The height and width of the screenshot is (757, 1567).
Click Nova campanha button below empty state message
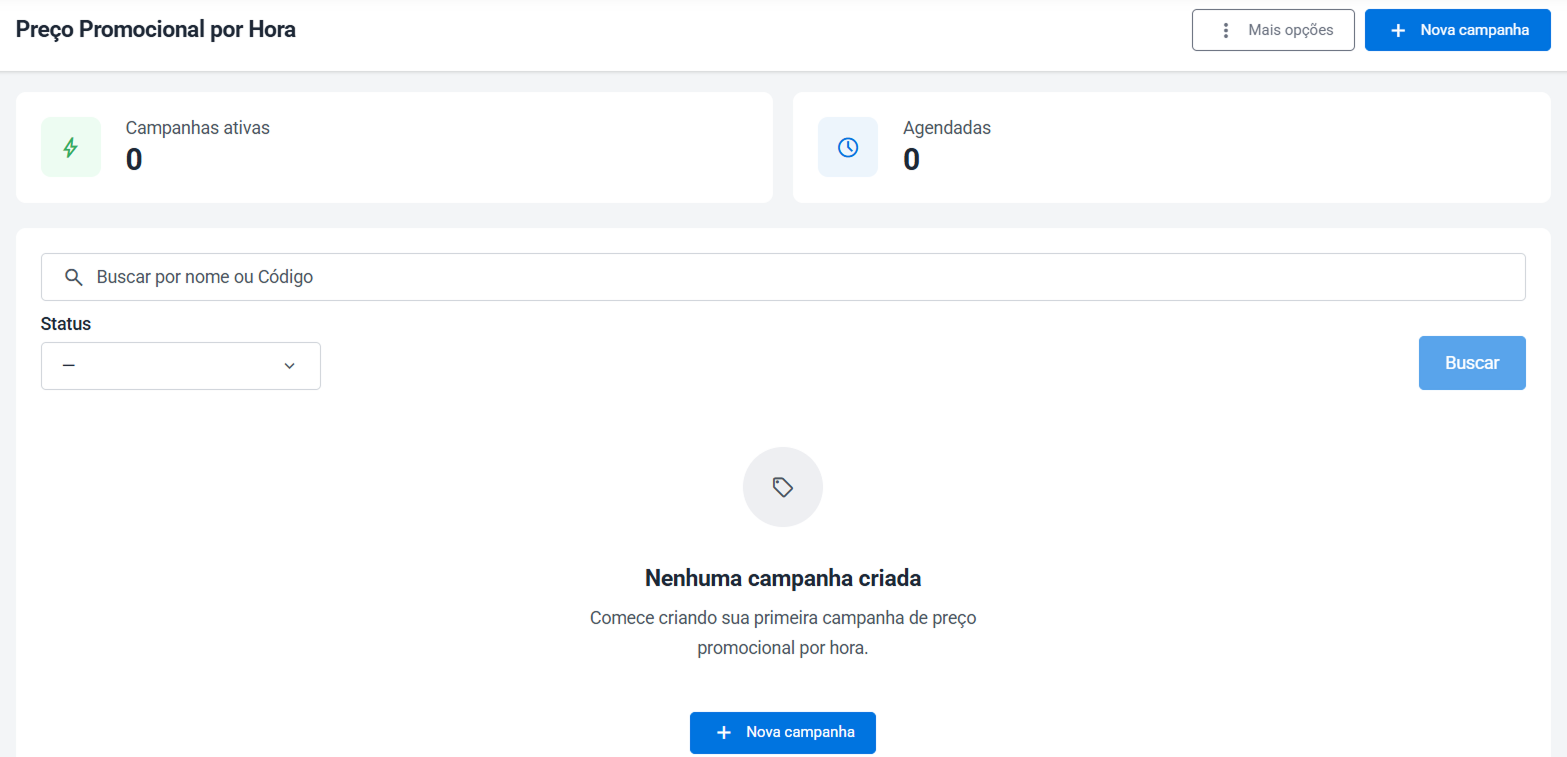pyautogui.click(x=783, y=733)
